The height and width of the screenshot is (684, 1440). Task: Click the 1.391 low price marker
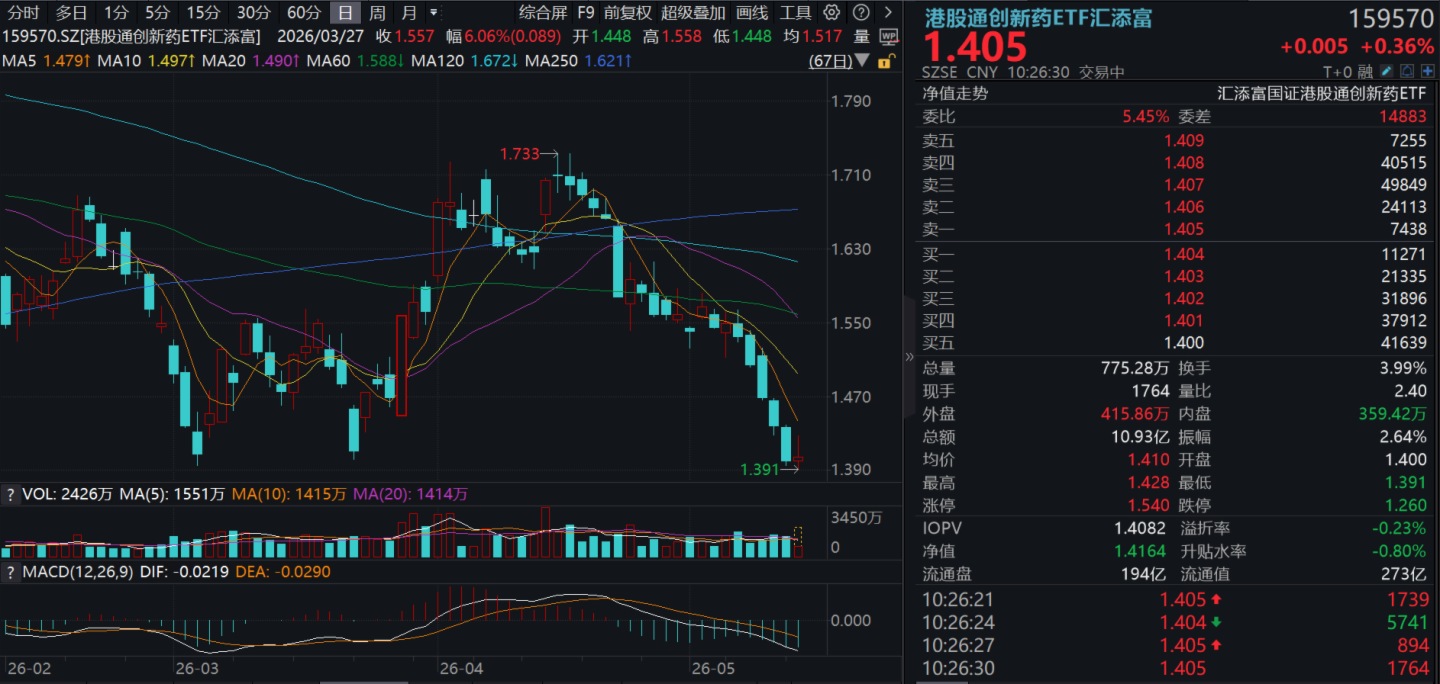pyautogui.click(x=759, y=468)
